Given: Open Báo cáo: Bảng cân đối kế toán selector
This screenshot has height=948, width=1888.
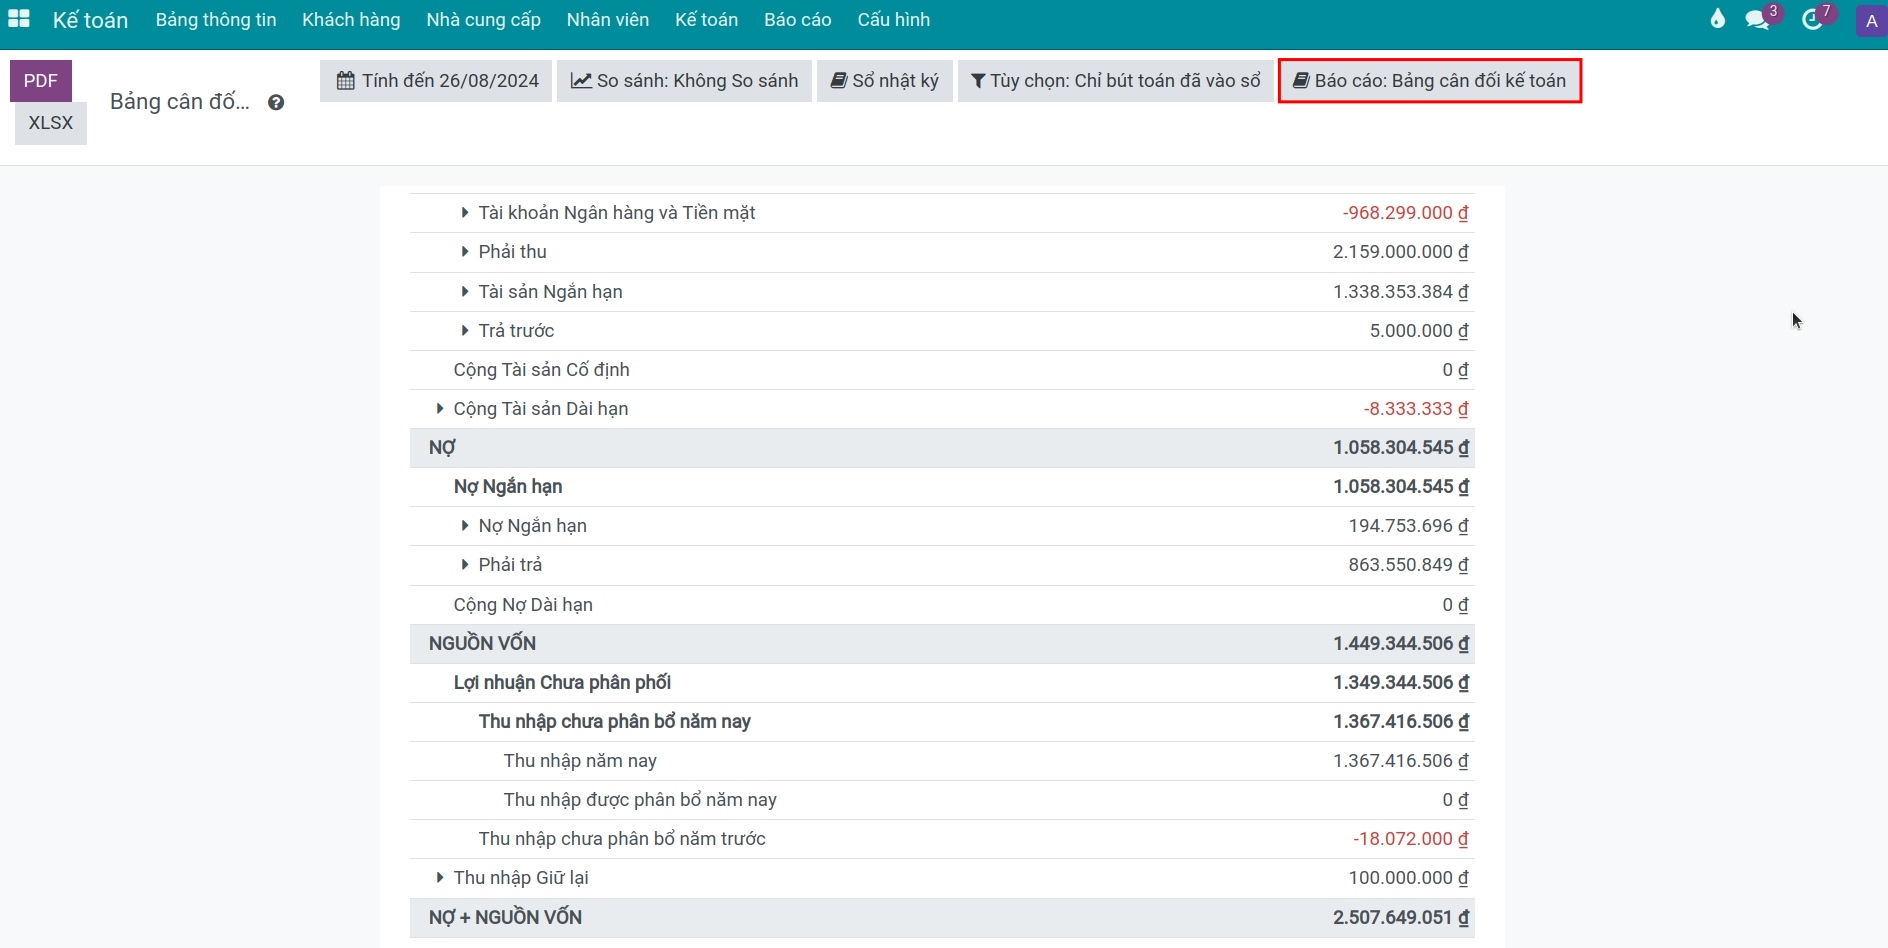Looking at the screenshot, I should coord(1429,81).
